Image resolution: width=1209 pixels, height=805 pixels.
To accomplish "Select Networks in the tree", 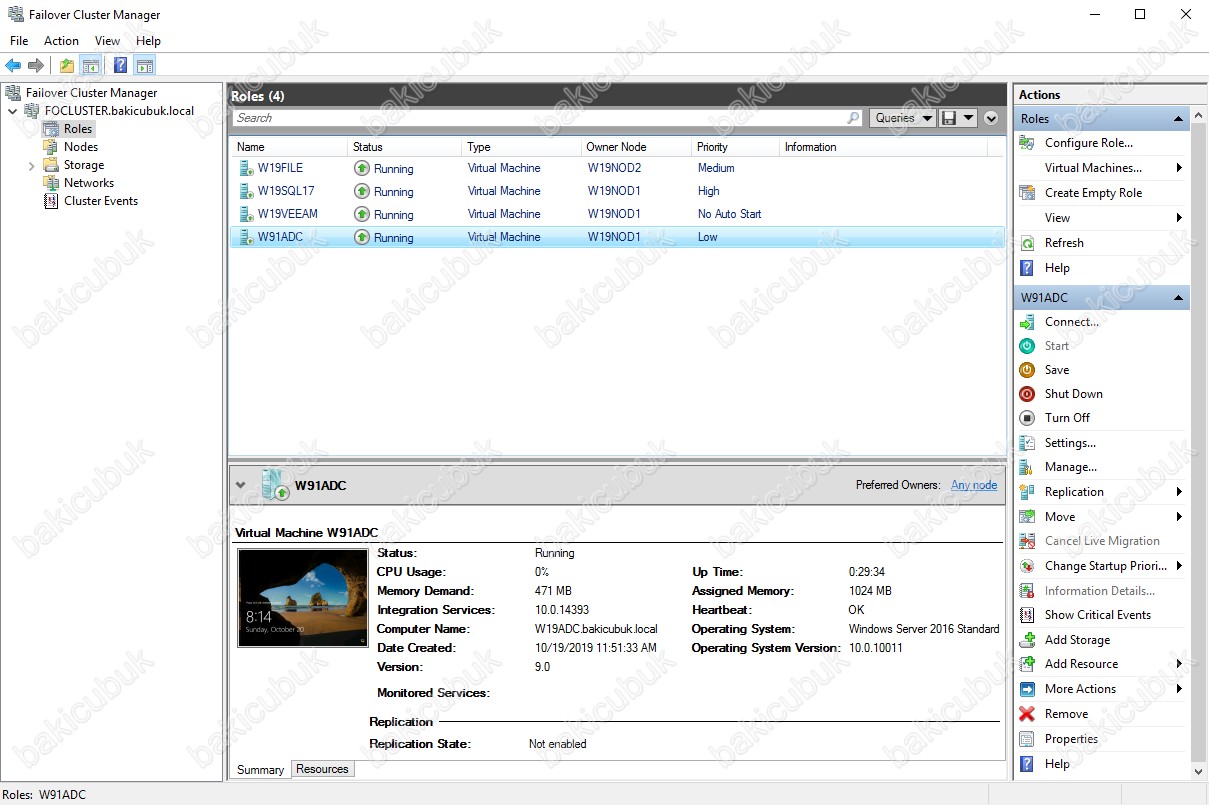I will point(88,183).
